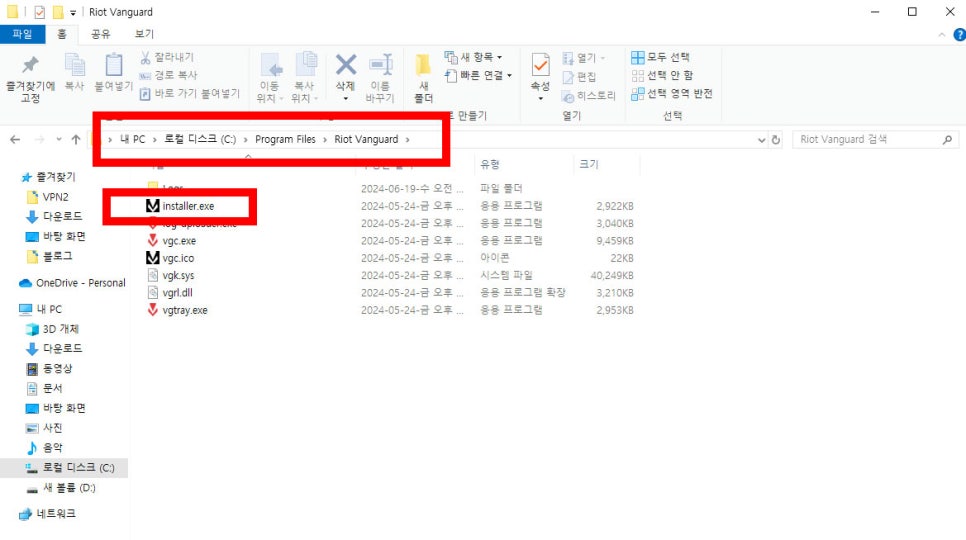Click Program Files in address bar

point(285,139)
